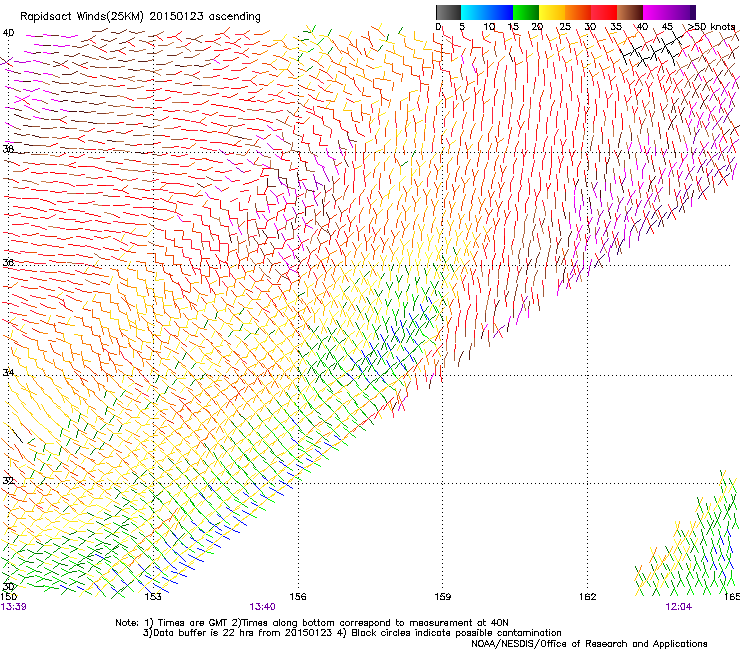
Task: Click the legend label '0'
Action: pos(438,27)
